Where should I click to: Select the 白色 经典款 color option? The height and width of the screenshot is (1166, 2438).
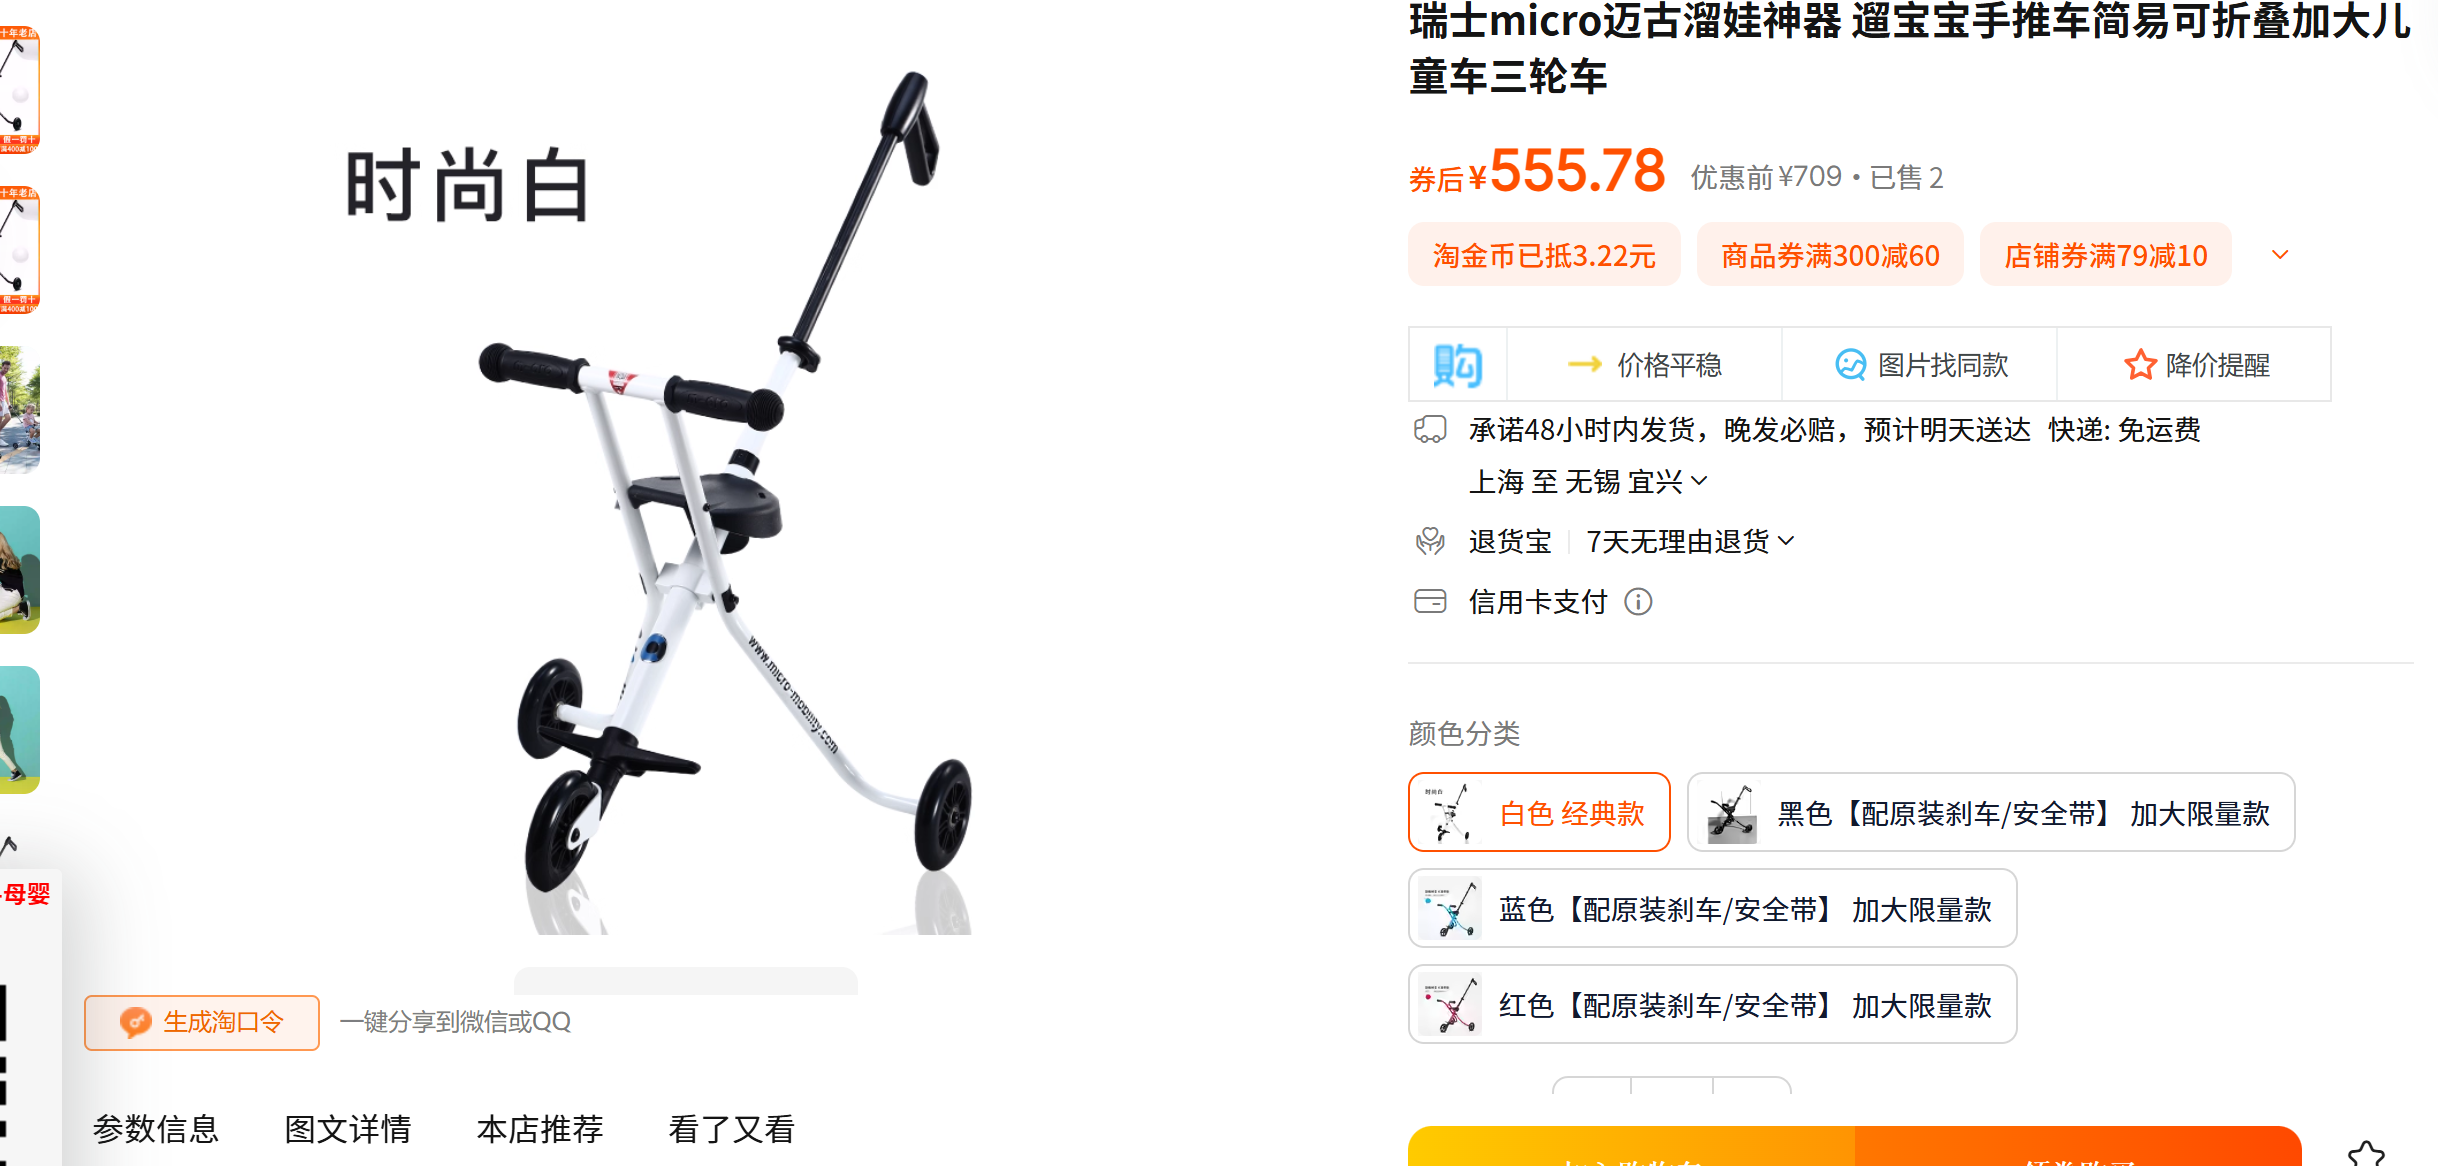(1539, 812)
